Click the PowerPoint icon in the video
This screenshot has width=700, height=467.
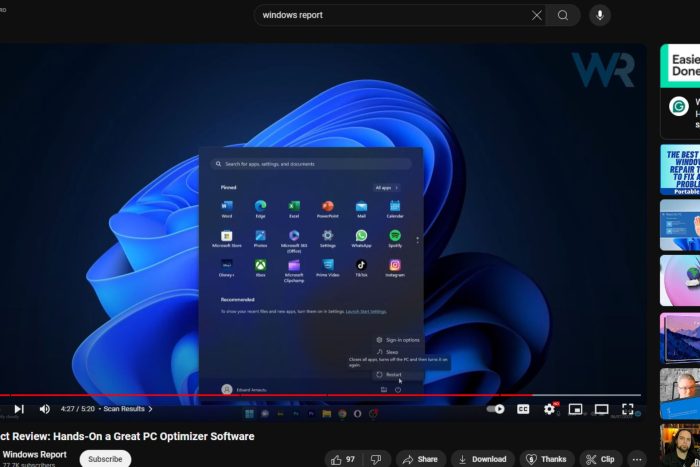click(328, 208)
